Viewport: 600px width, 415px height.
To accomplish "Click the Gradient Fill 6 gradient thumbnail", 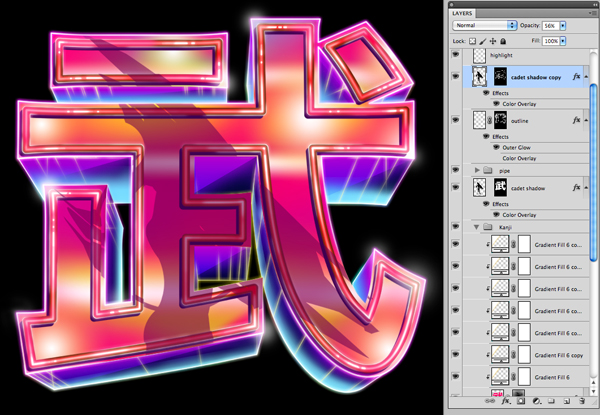I will (x=500, y=377).
